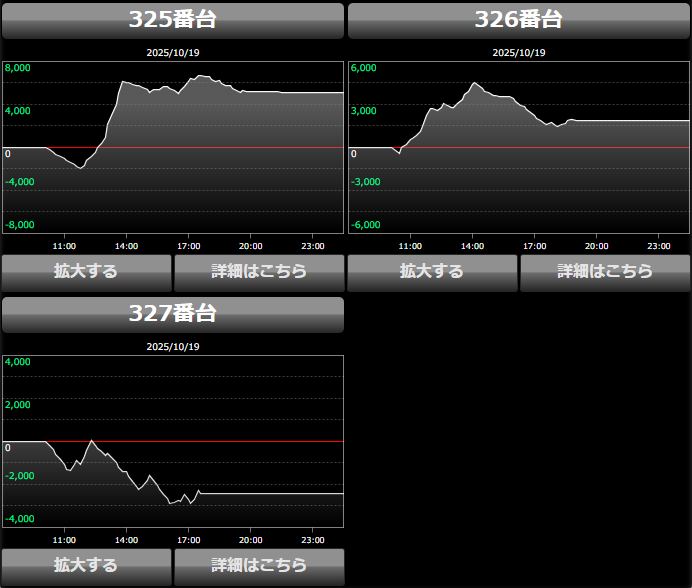
Task: Enlarge the 326番台 graph with 拡大する
Action: [x=432, y=271]
